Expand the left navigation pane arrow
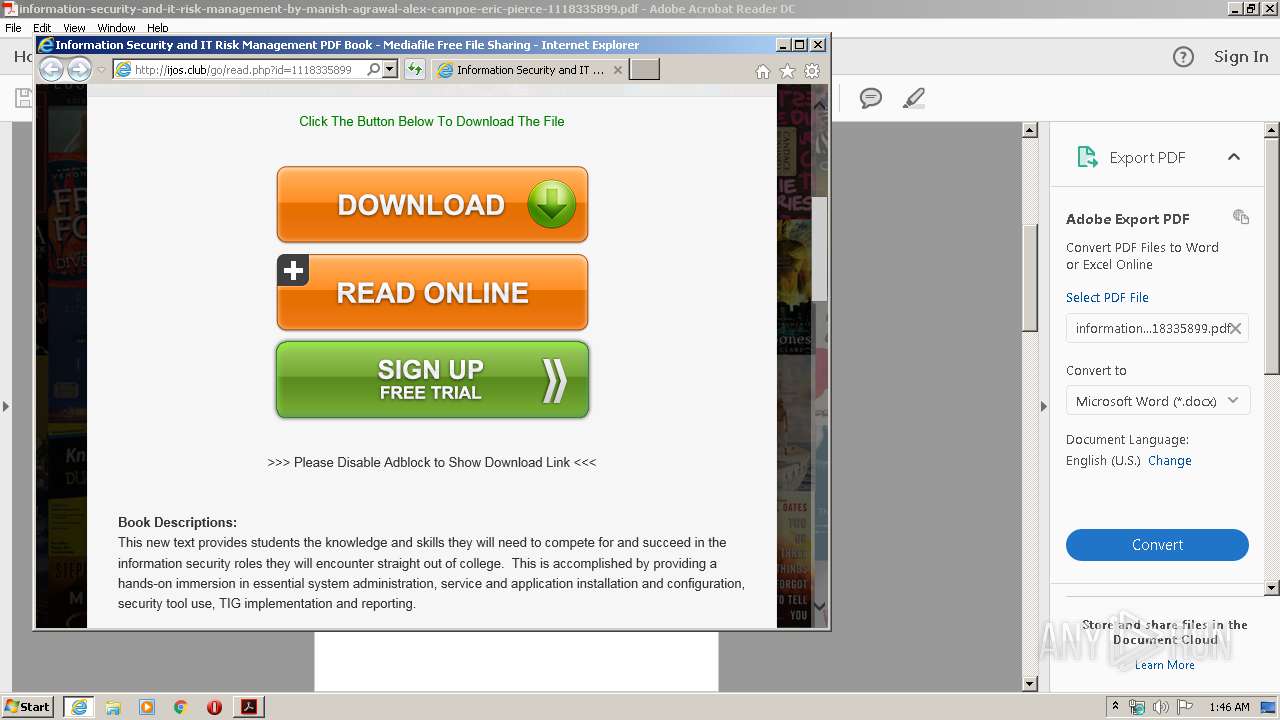This screenshot has width=1280, height=720. (x=5, y=406)
